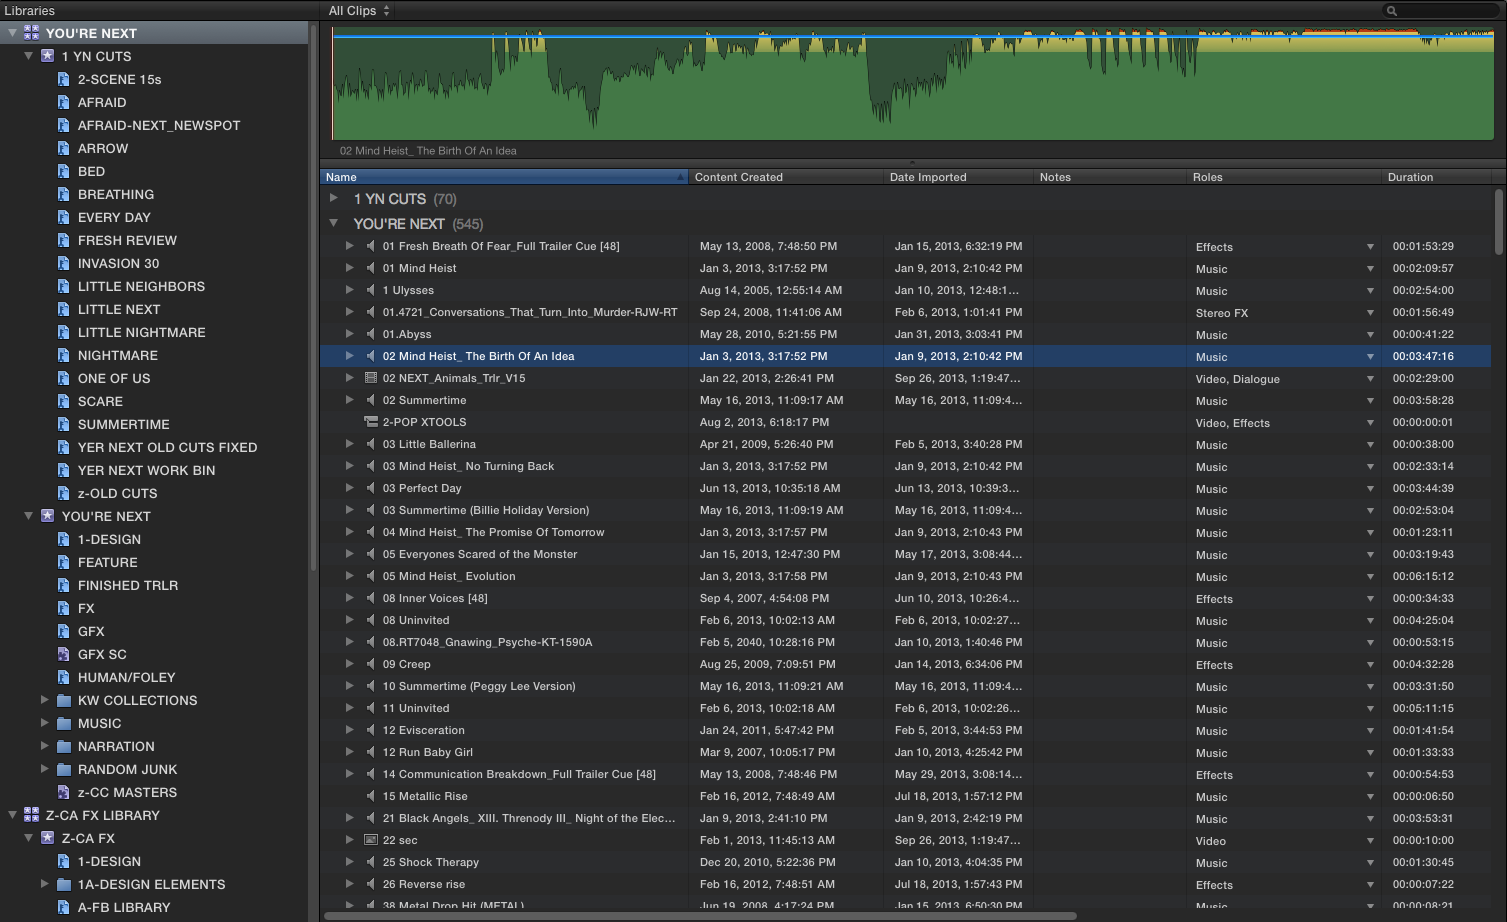Collapse the YOU'RE NEXT (545) group
Image resolution: width=1507 pixels, height=922 pixels.
[x=334, y=223]
